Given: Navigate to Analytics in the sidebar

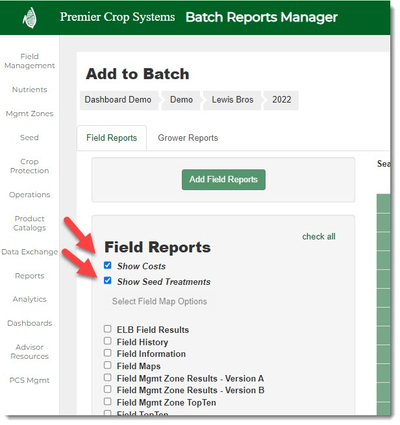Looking at the screenshot, I should click(29, 299).
